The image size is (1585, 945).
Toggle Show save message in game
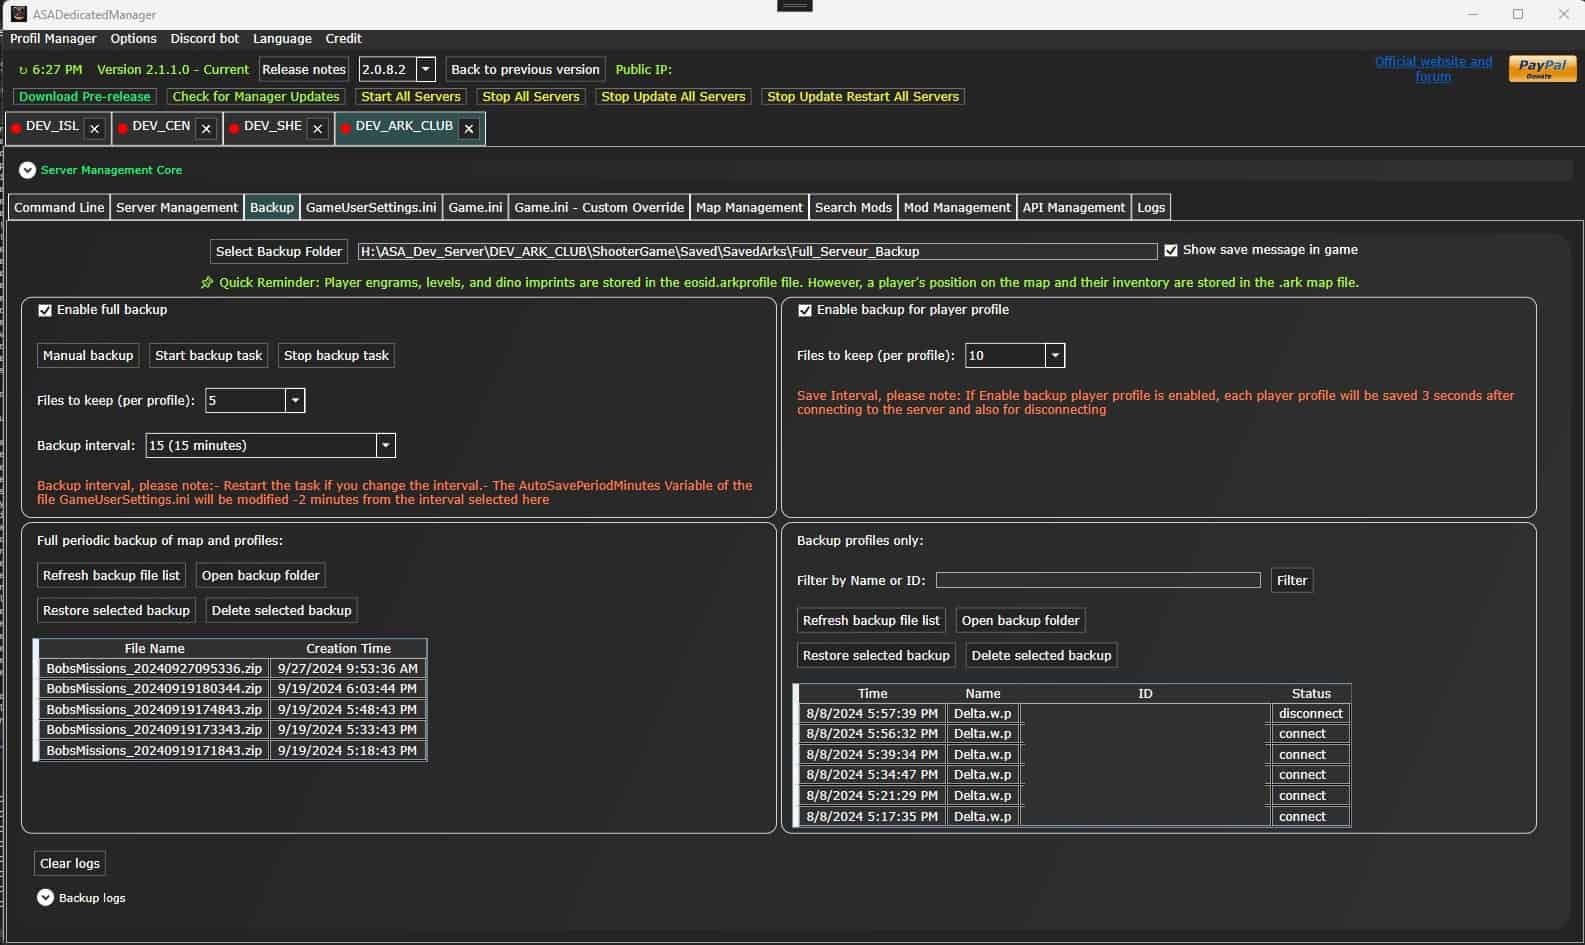pos(1171,250)
